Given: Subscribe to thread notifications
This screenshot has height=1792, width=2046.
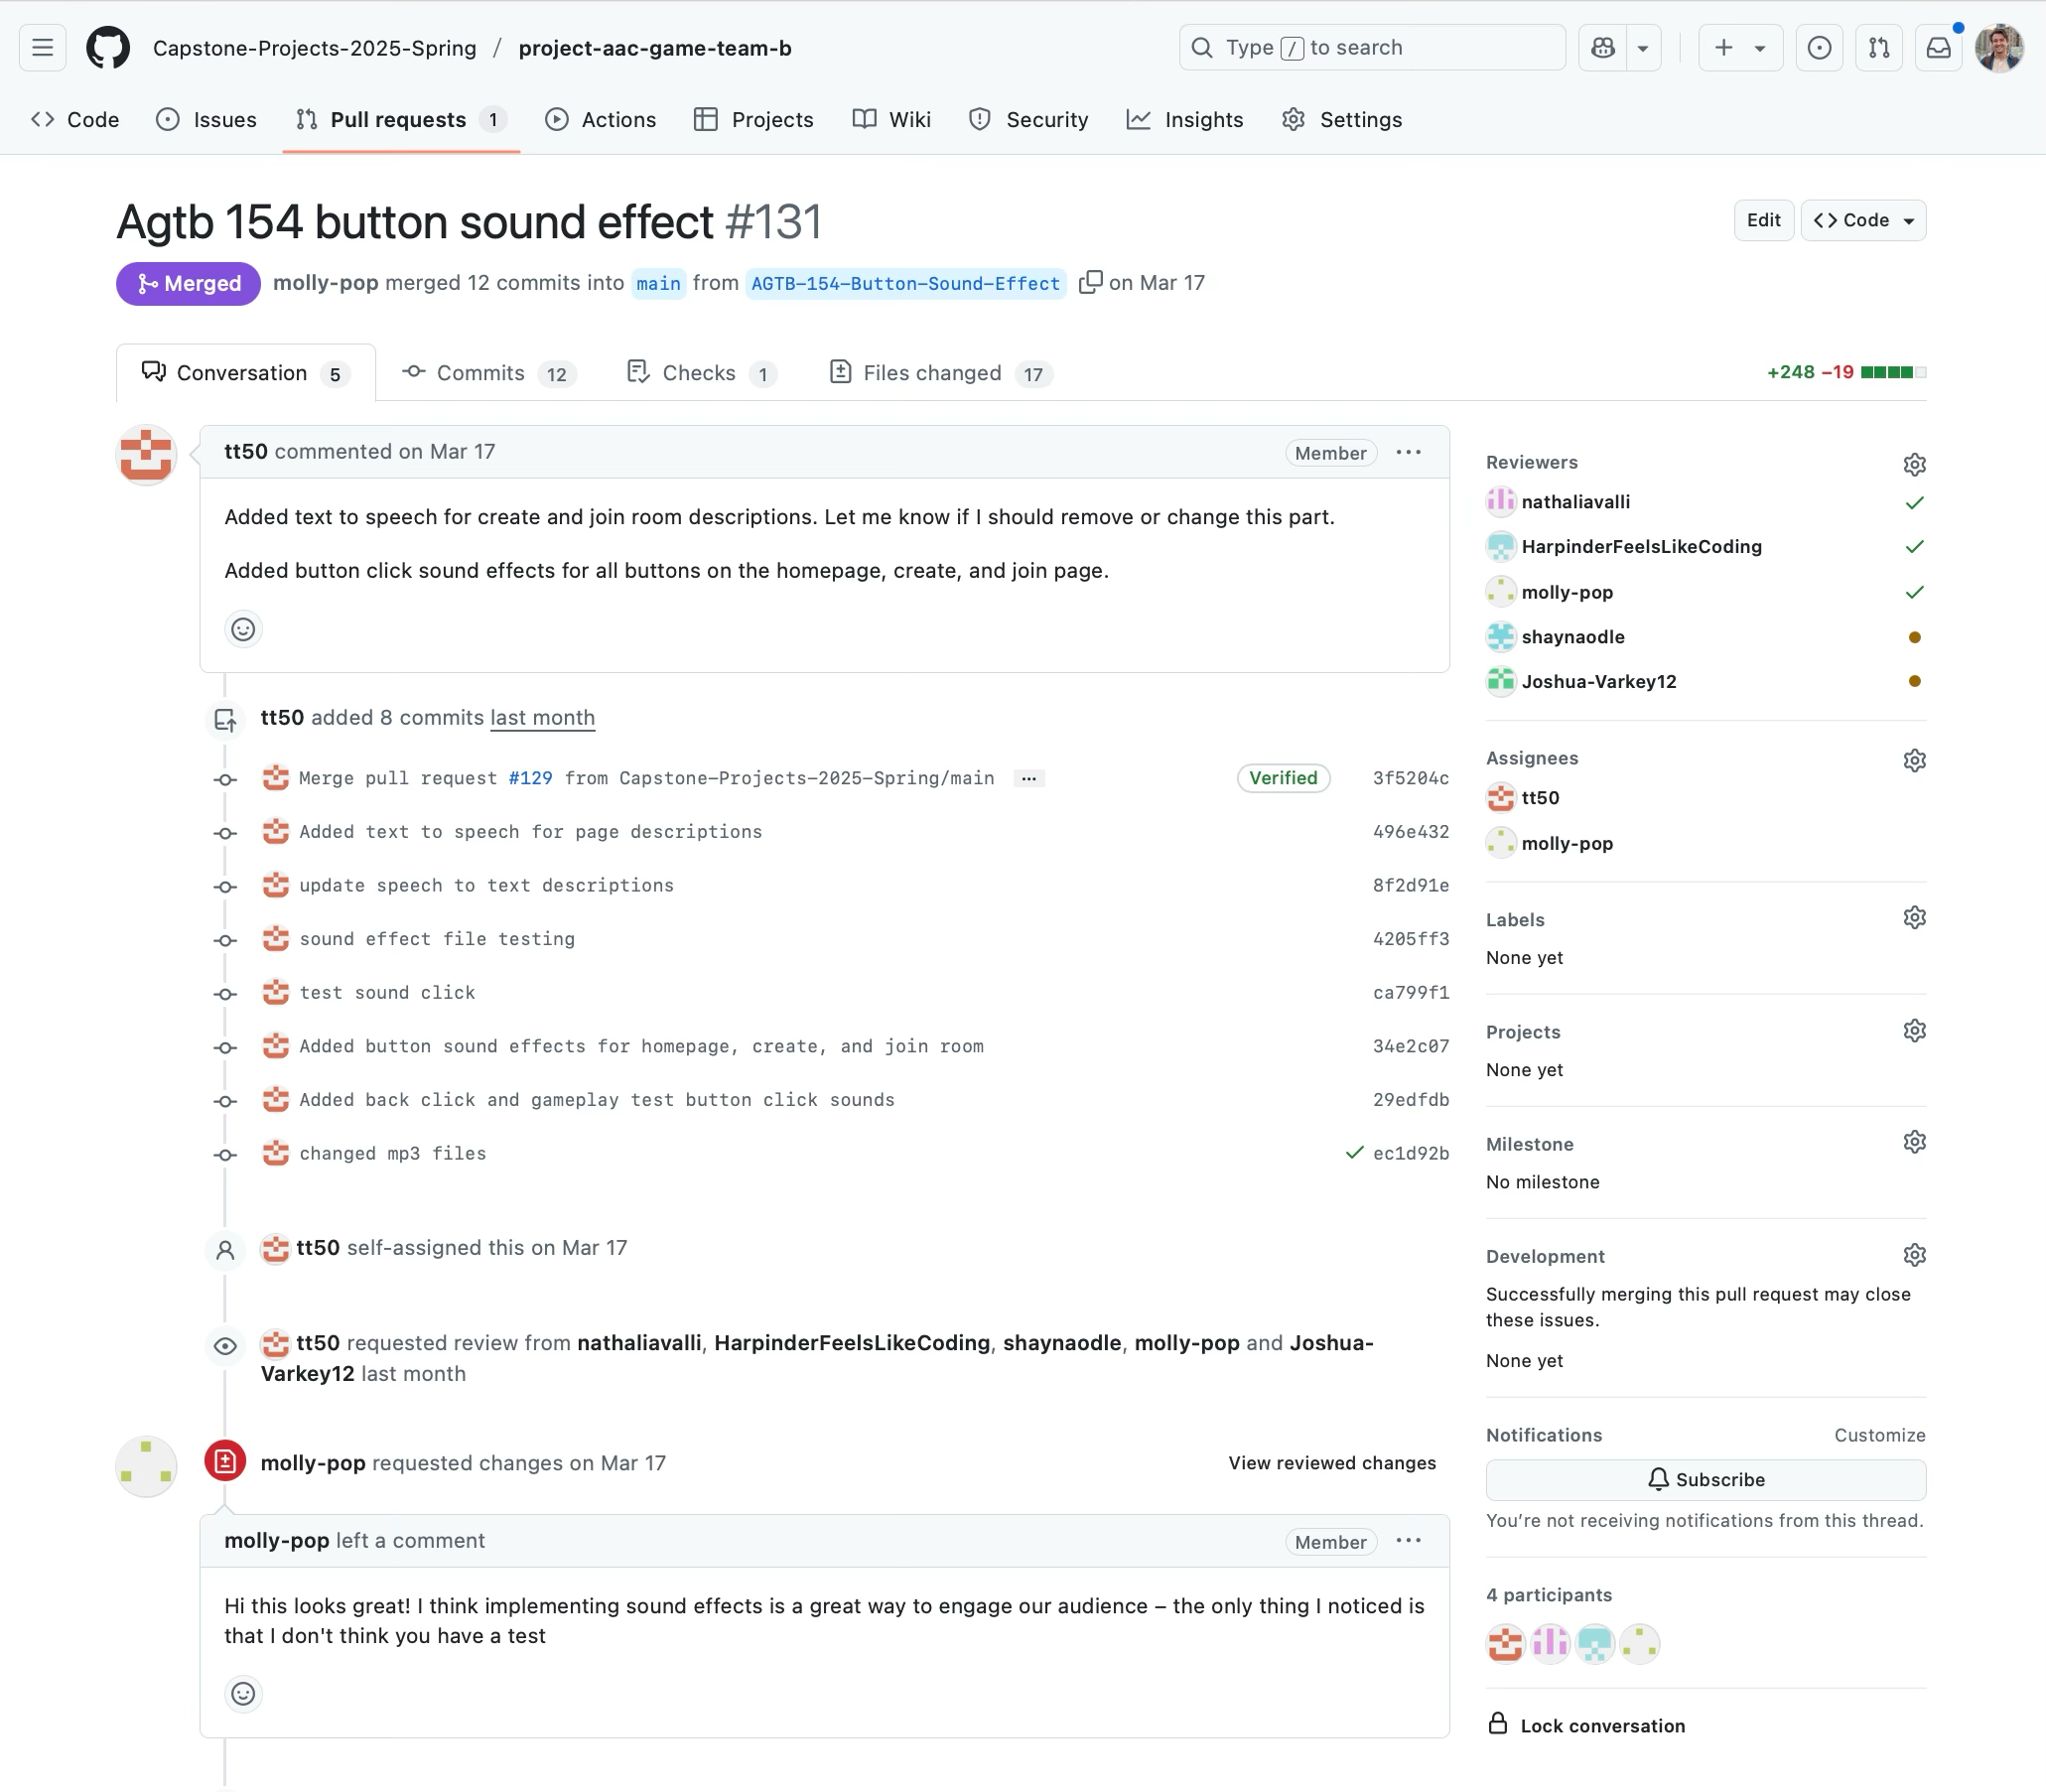Looking at the screenshot, I should [x=1705, y=1480].
